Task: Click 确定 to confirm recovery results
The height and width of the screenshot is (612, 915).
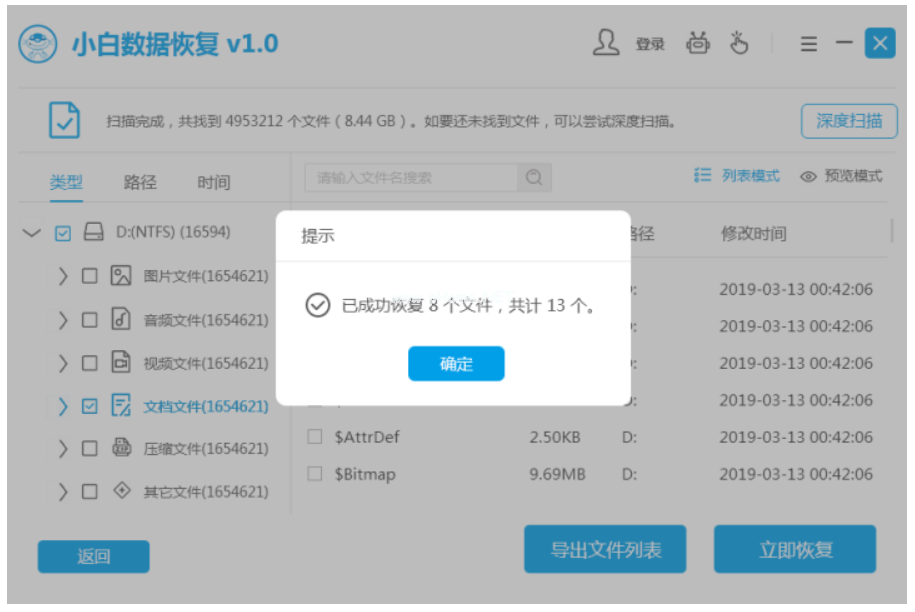Action: tap(455, 364)
